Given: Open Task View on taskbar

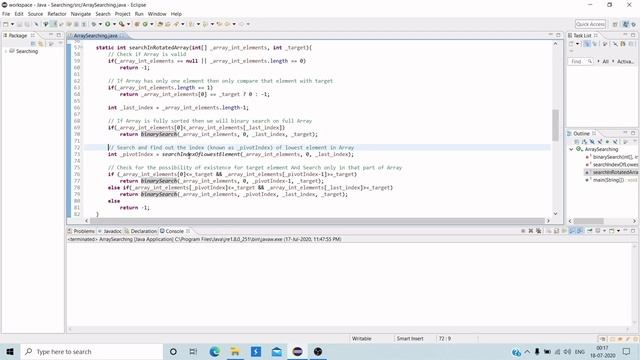Looking at the screenshot, I should [x=193, y=351].
